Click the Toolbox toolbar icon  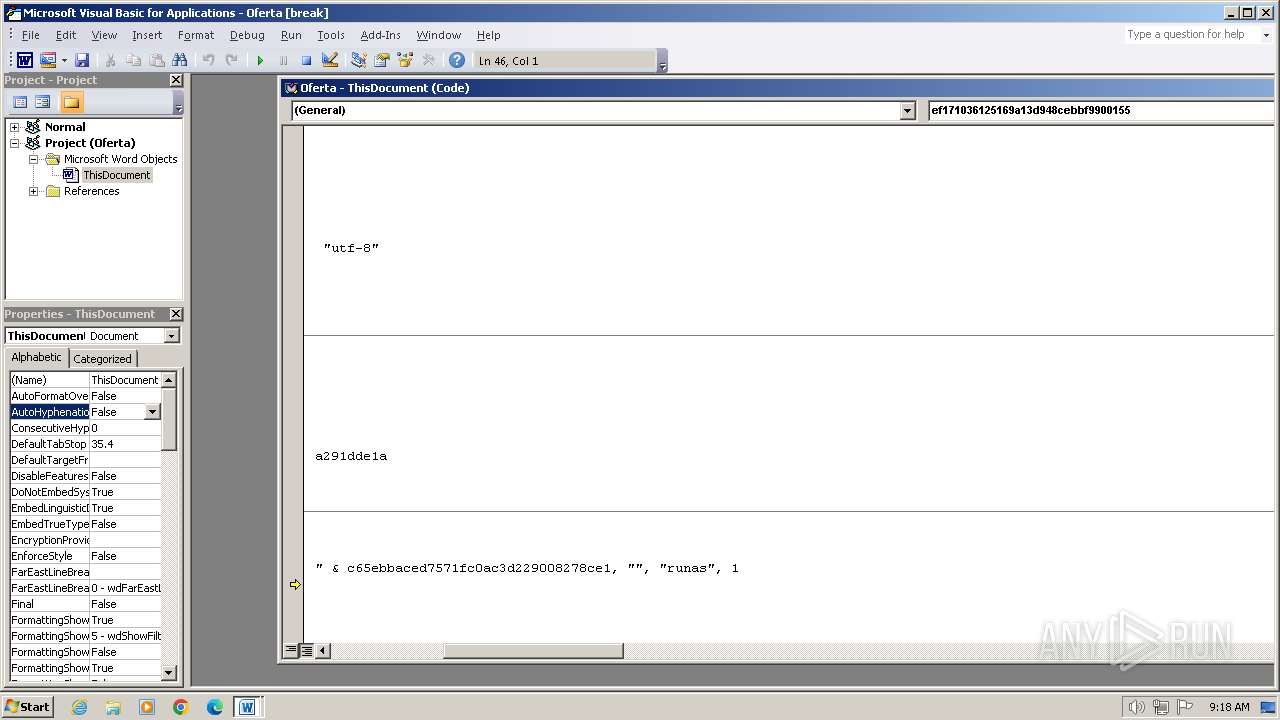[428, 60]
